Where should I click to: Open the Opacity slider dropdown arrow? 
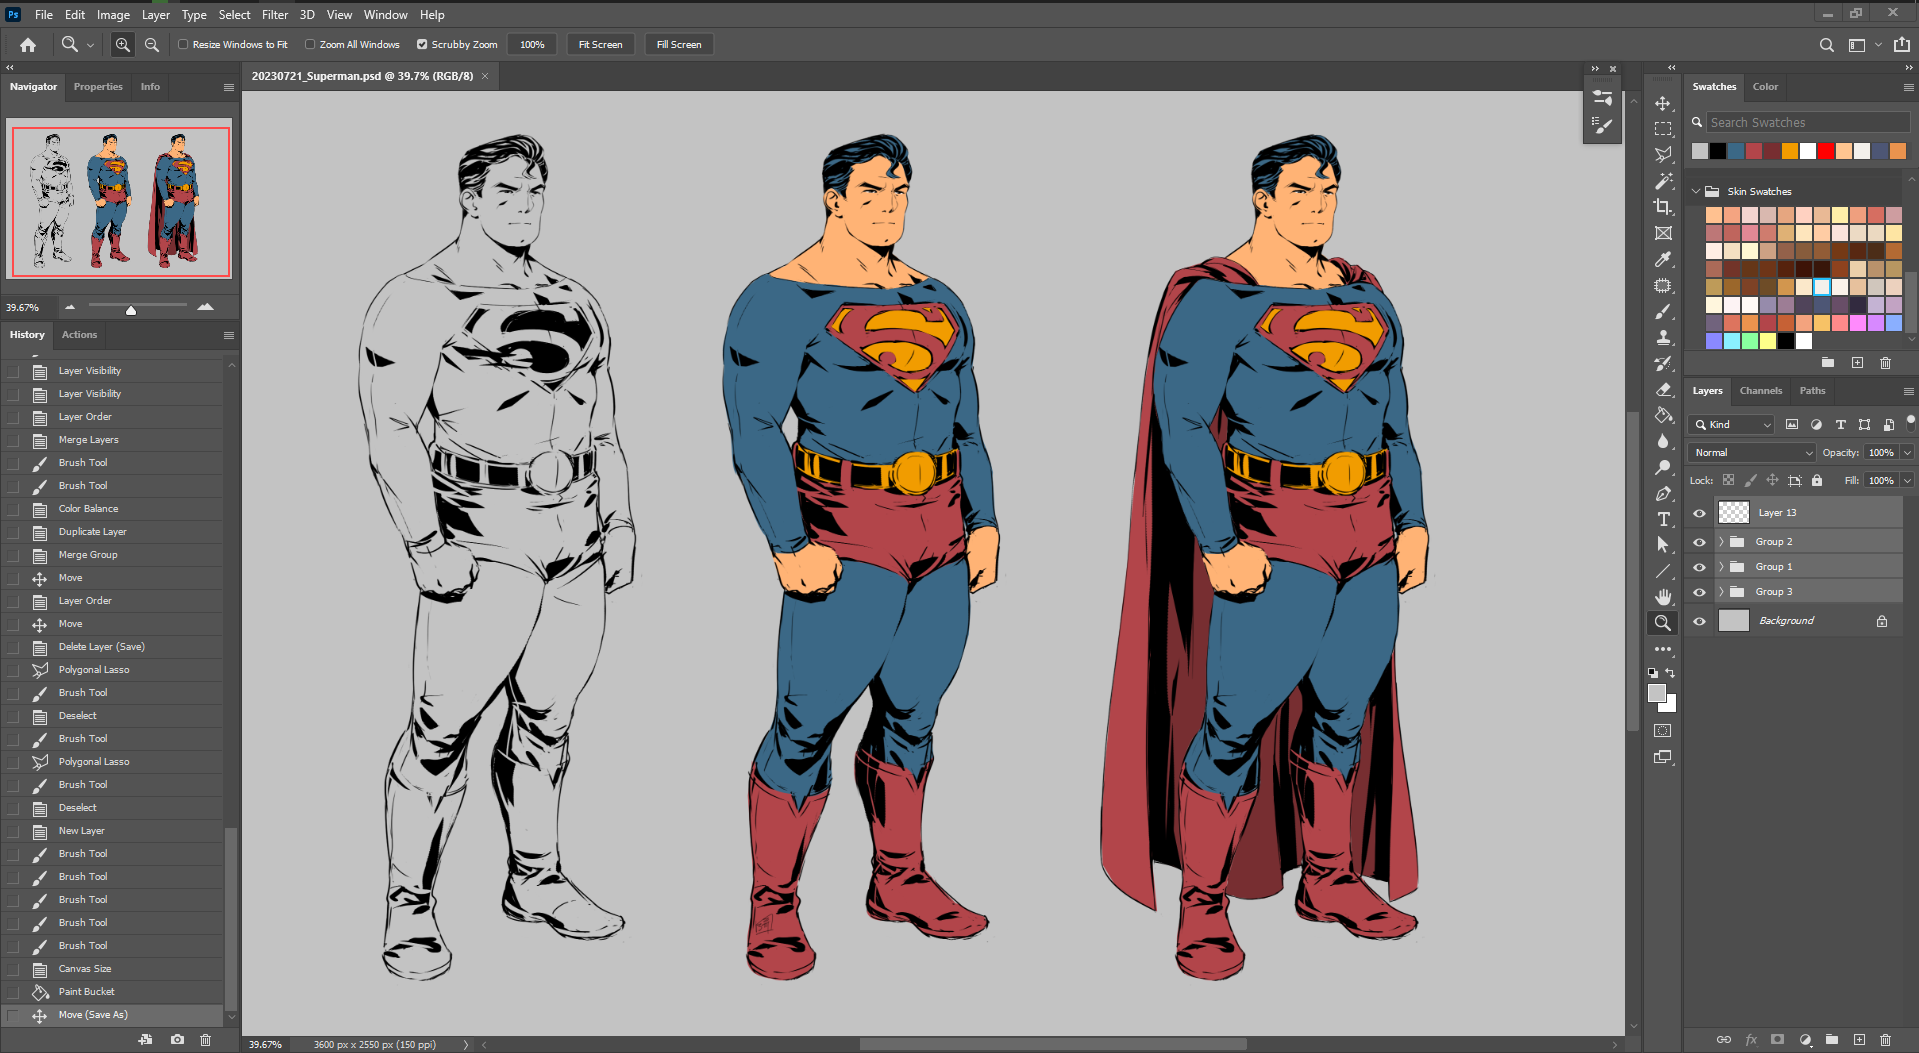click(x=1907, y=453)
